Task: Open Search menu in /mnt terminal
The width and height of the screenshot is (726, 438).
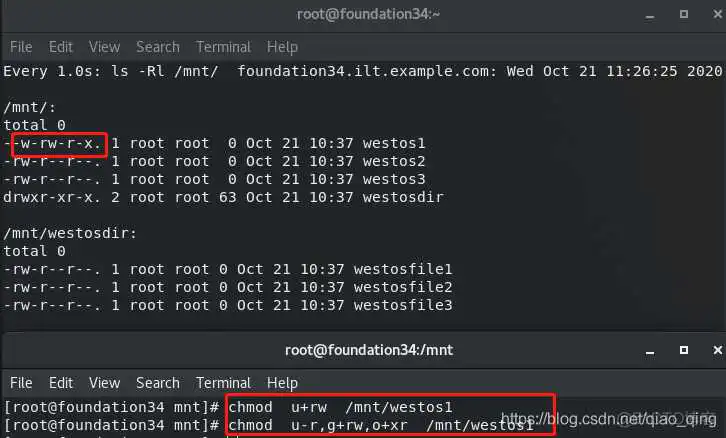Action: [157, 383]
